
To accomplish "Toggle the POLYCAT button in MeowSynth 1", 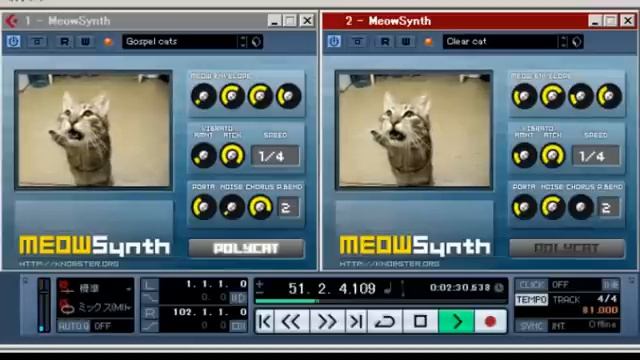I will coord(246,248).
